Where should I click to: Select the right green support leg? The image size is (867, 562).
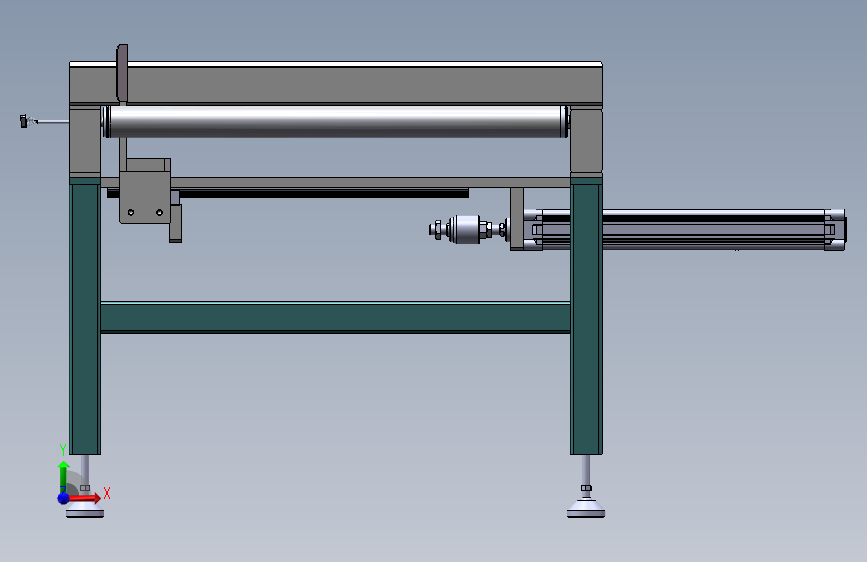click(x=586, y=318)
